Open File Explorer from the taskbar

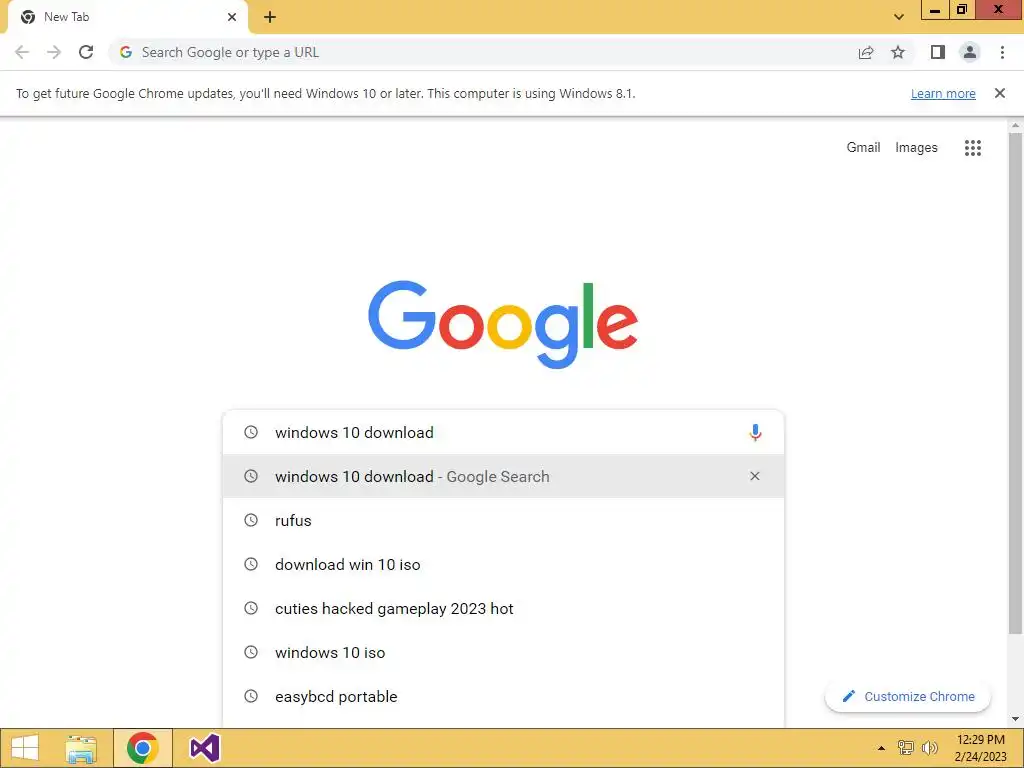pyautogui.click(x=81, y=748)
